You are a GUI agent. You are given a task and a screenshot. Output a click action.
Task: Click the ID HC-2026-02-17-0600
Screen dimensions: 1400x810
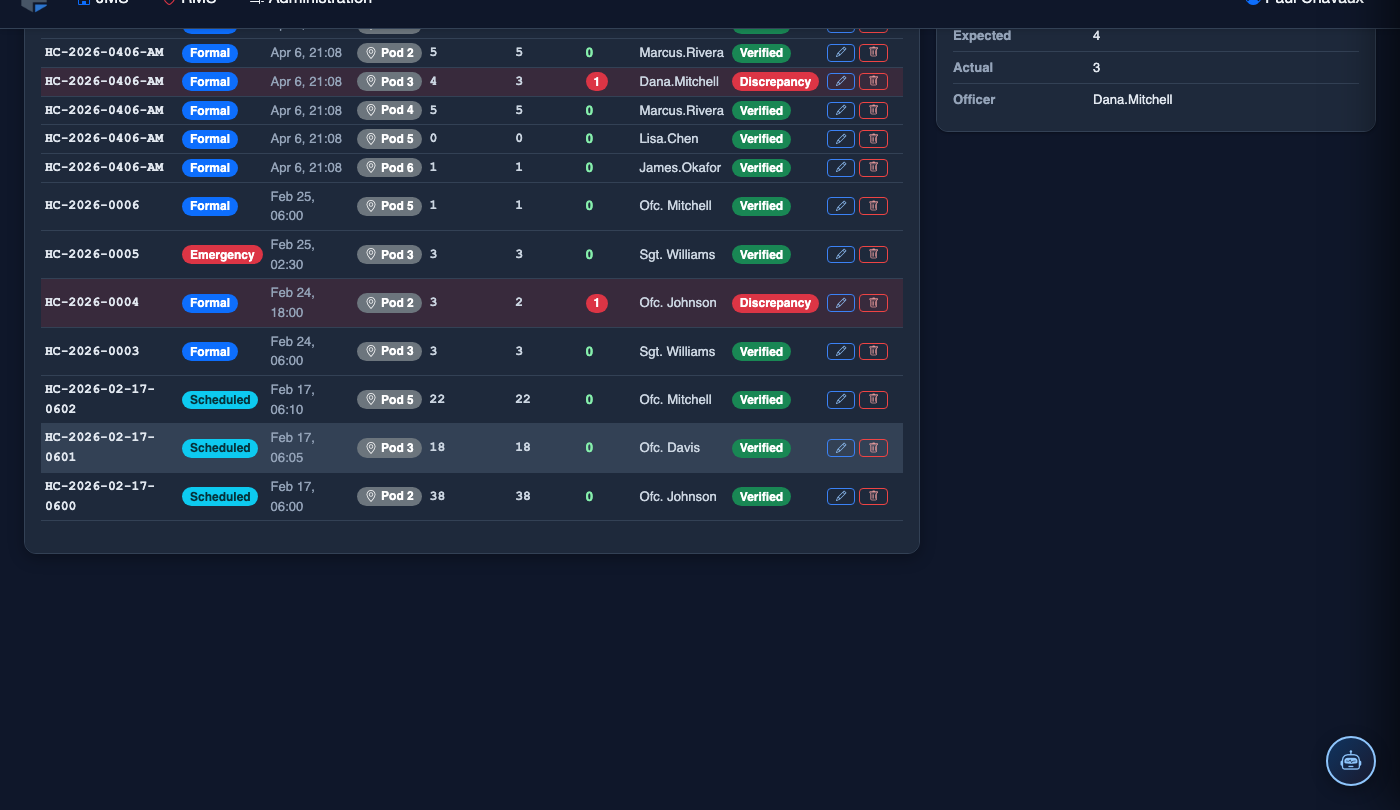click(x=100, y=497)
